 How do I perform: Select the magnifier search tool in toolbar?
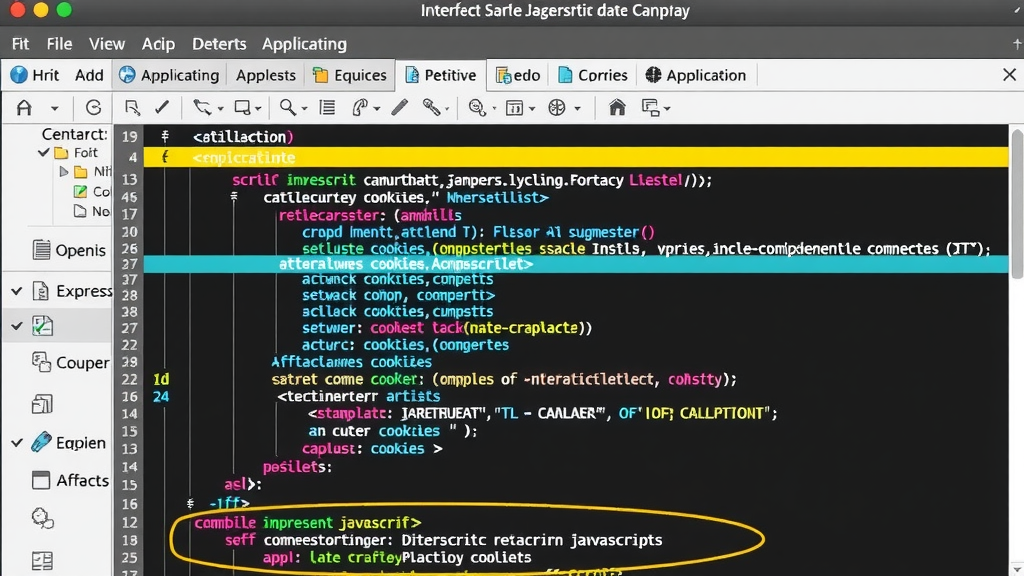[x=286, y=107]
